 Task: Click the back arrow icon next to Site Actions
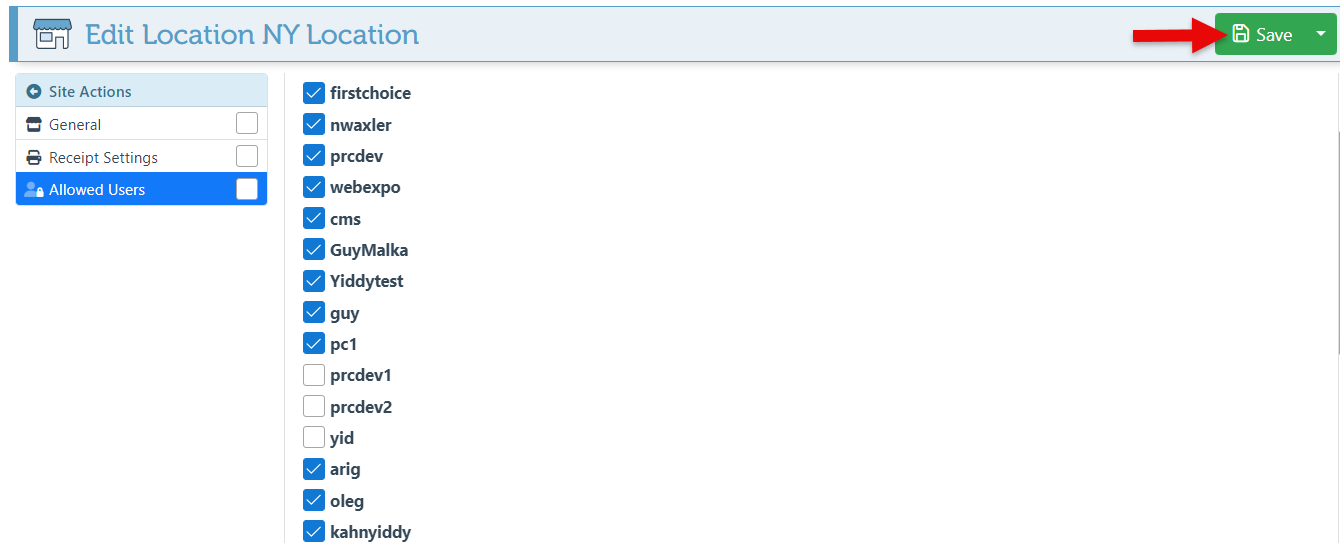pos(34,92)
